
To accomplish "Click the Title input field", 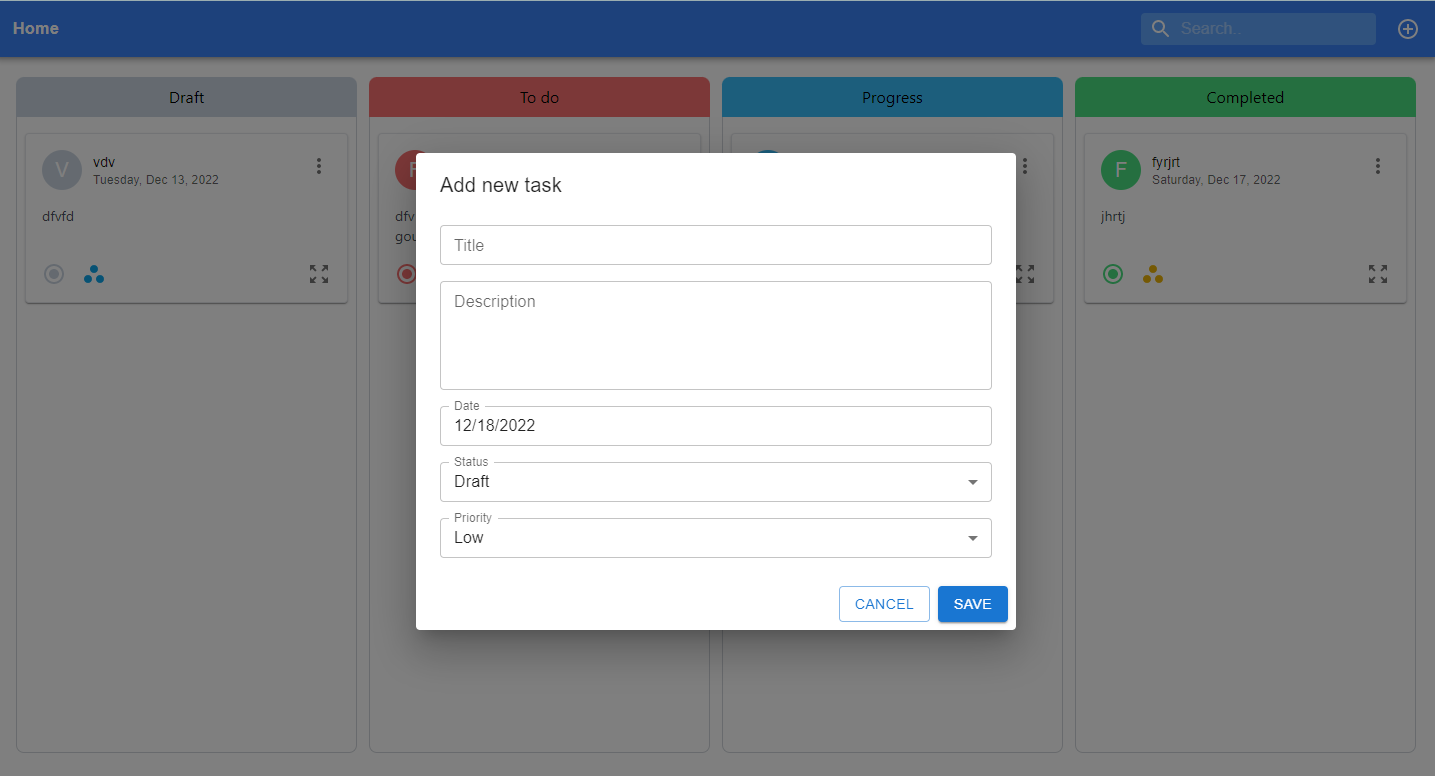I will tap(716, 245).
